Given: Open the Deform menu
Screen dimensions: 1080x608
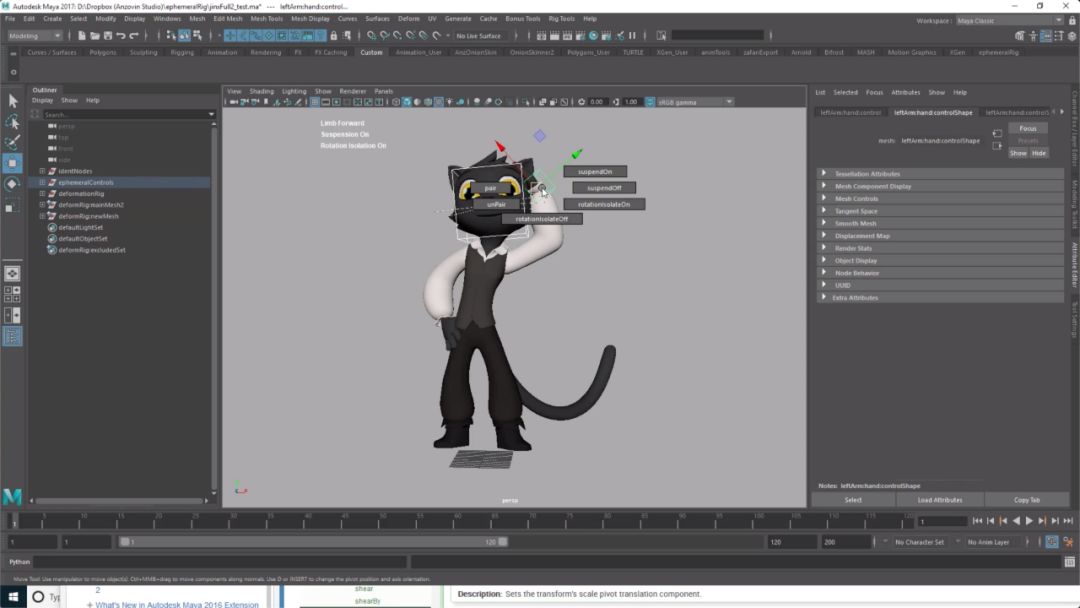Looking at the screenshot, I should (409, 18).
